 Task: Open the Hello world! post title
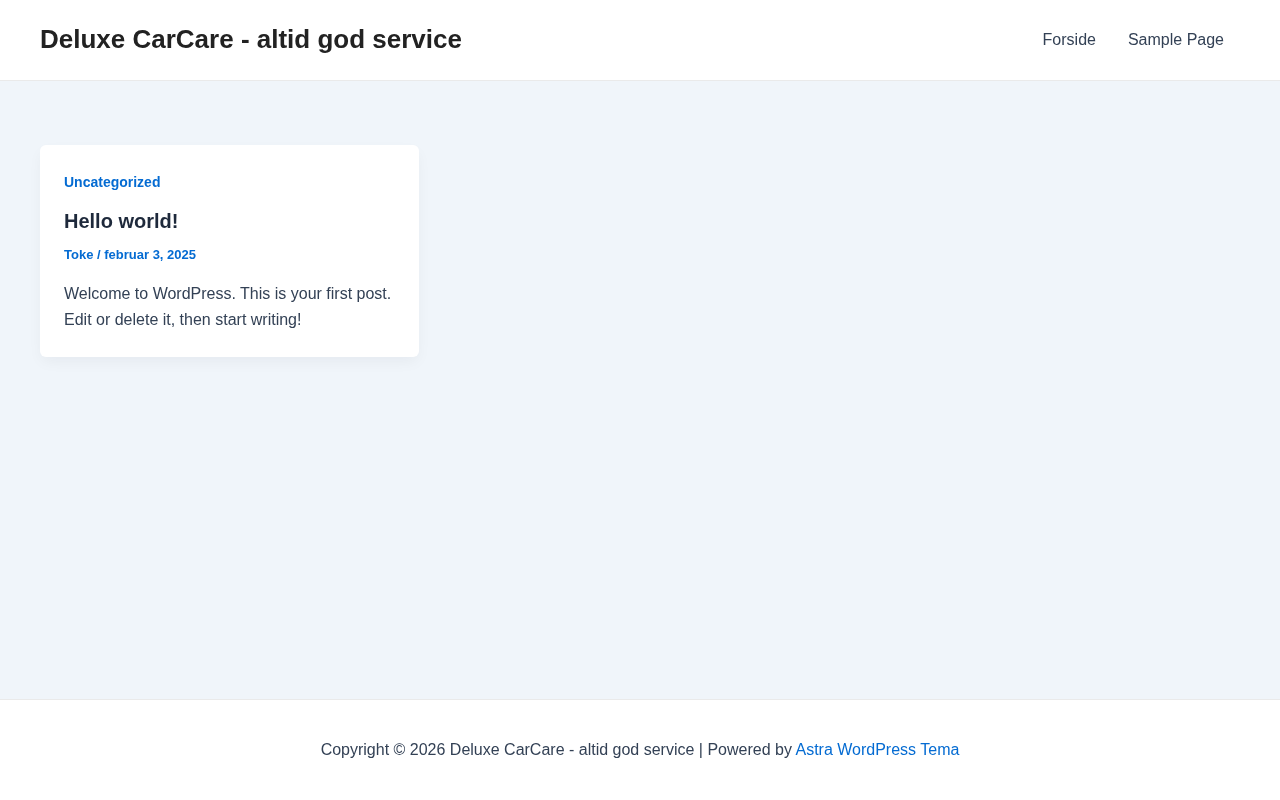point(121,221)
